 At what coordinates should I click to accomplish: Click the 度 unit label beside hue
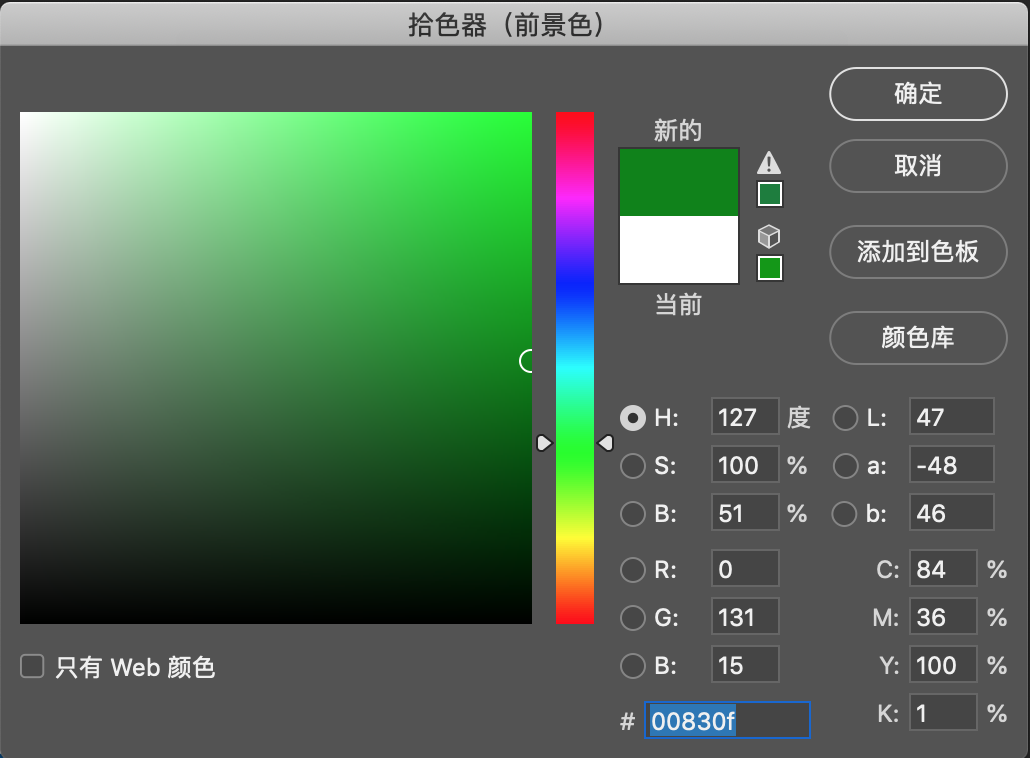click(799, 417)
